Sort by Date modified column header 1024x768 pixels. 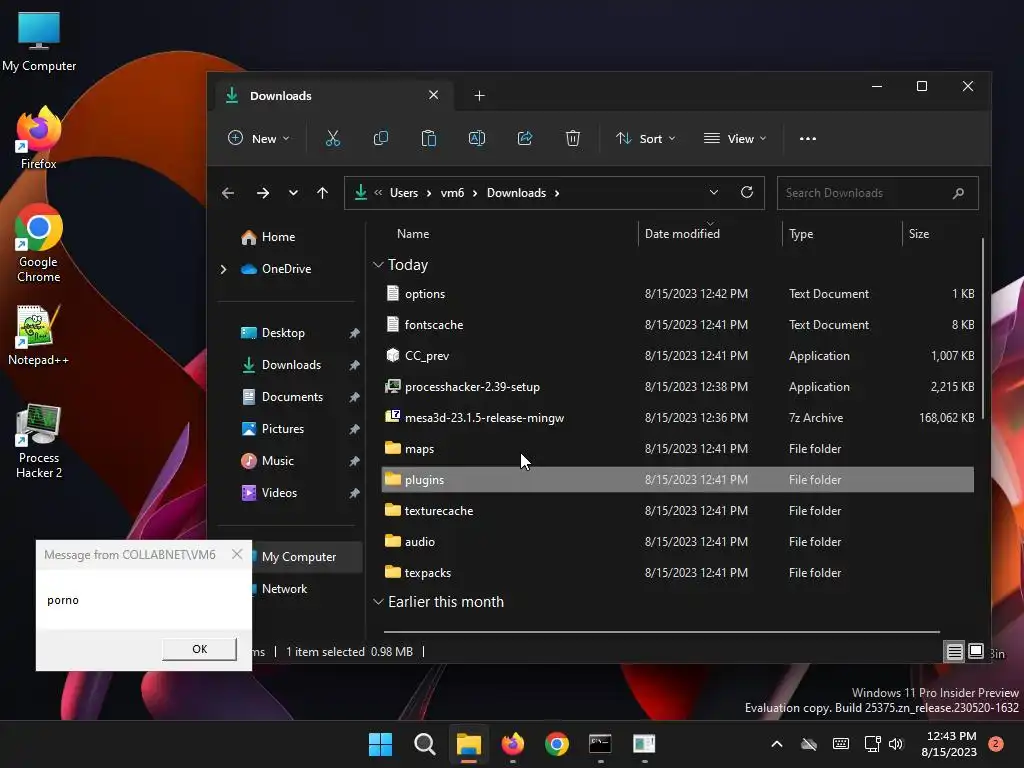(x=682, y=234)
